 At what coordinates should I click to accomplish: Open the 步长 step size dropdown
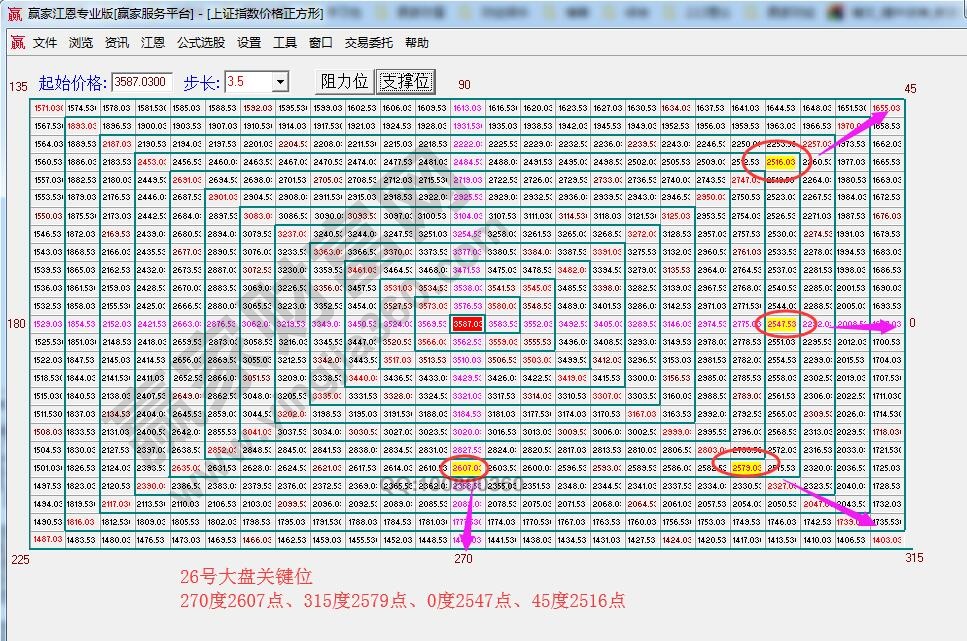click(x=278, y=81)
